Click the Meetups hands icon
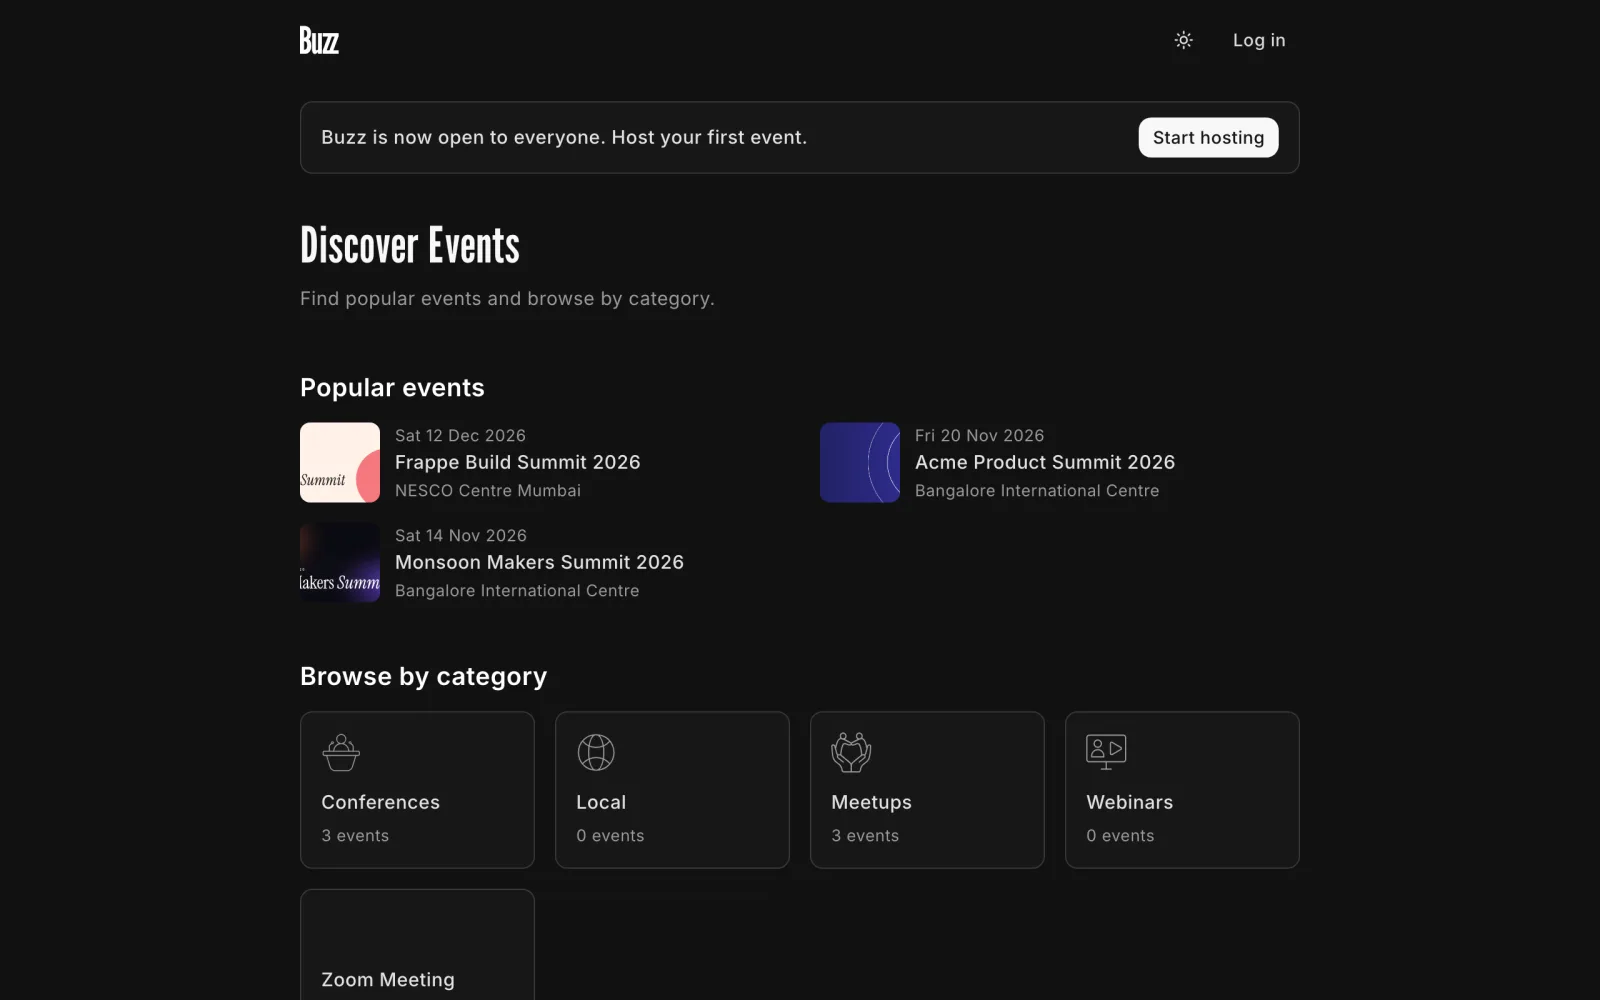Image resolution: width=1600 pixels, height=1000 pixels. (851, 752)
